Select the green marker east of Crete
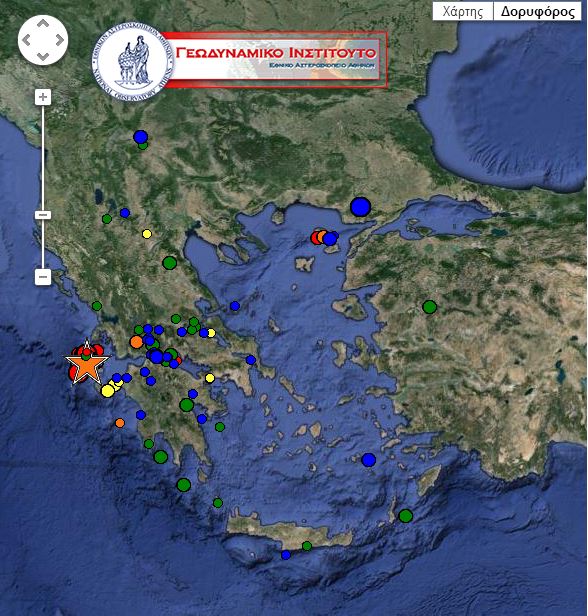The image size is (588, 616). [x=406, y=516]
